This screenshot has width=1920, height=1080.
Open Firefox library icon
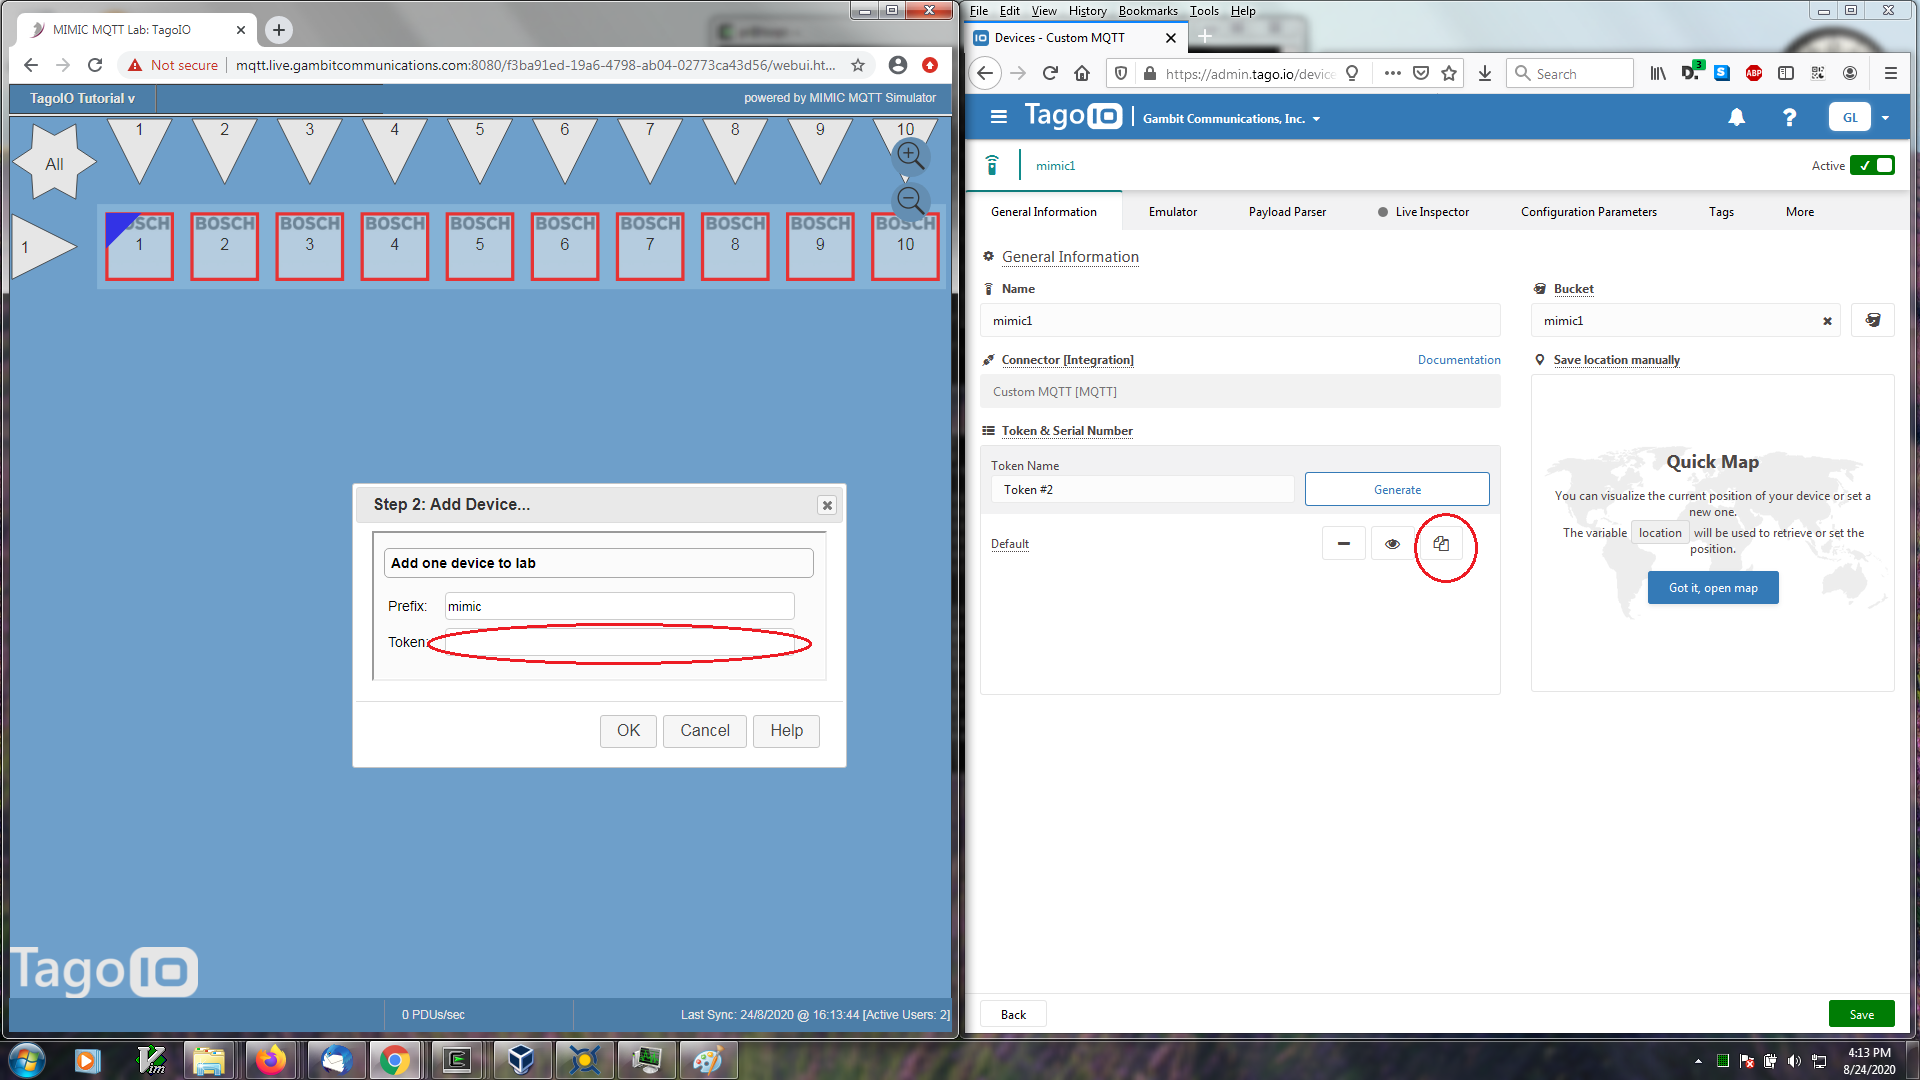[x=1658, y=73]
